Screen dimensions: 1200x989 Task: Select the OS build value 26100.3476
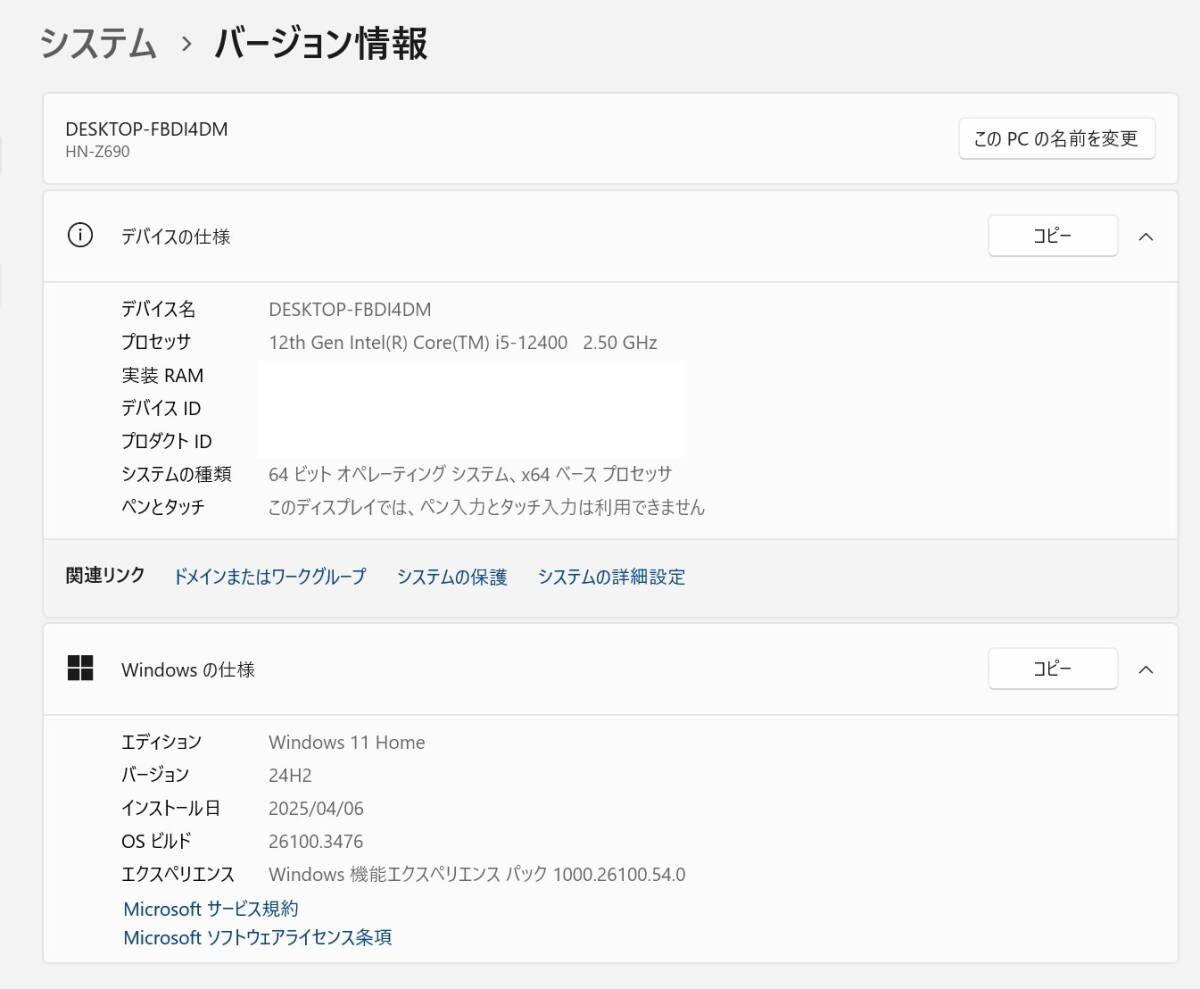316,841
